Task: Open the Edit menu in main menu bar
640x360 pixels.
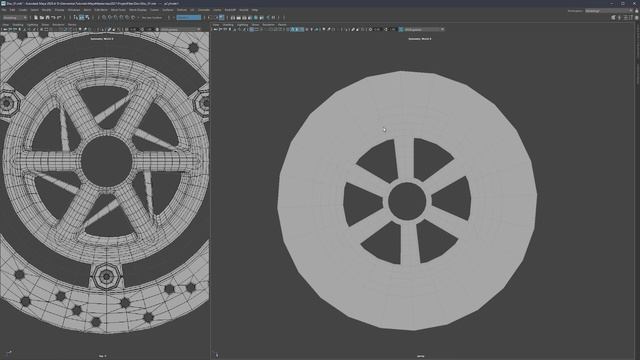Action: [12, 10]
